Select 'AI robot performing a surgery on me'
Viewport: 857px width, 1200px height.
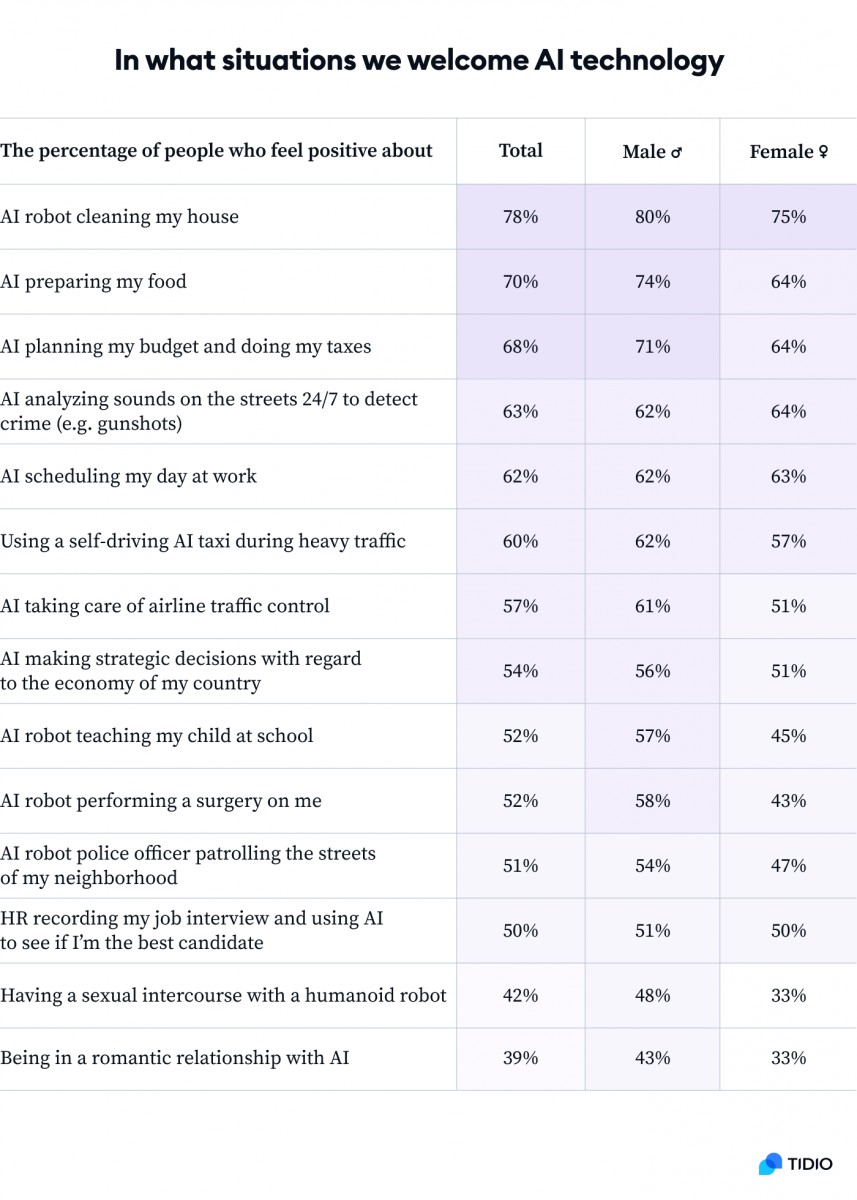click(x=161, y=801)
